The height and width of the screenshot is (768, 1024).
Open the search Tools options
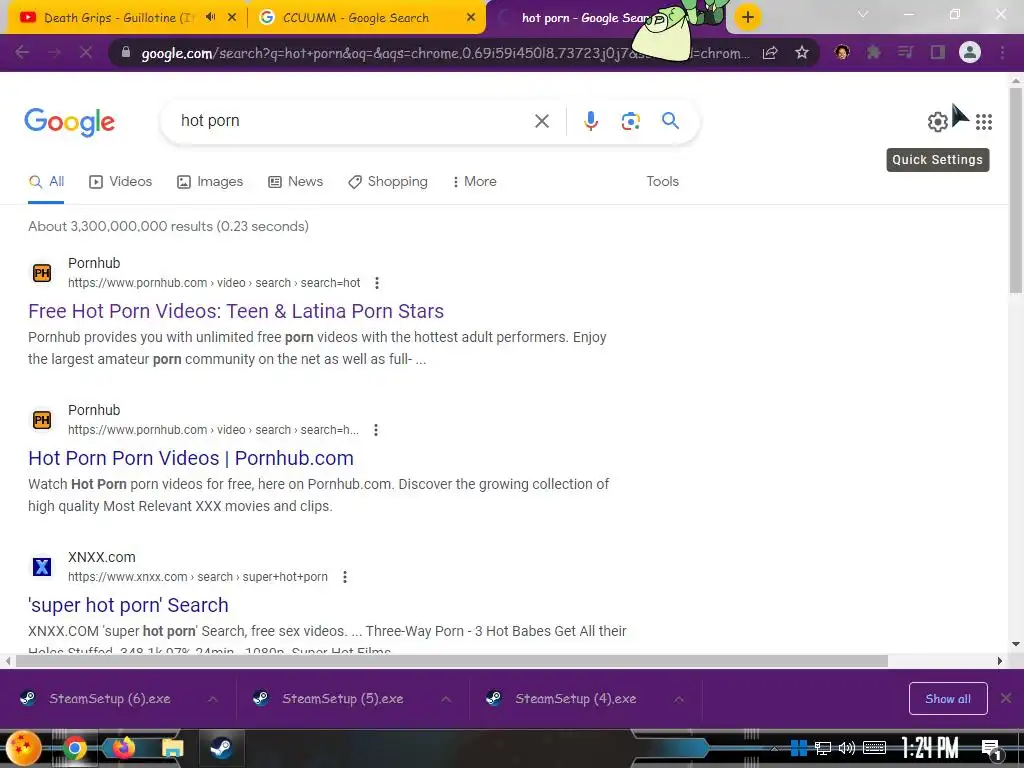pos(662,182)
